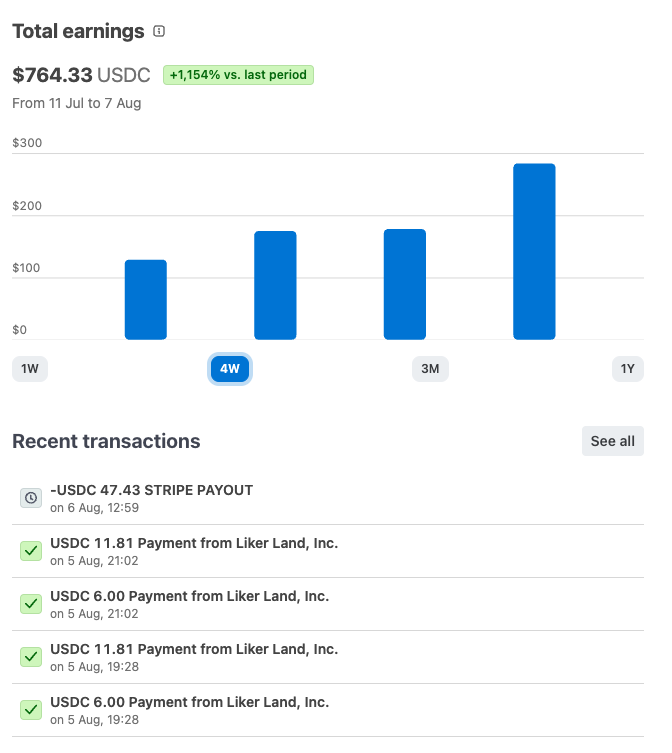Click the shortest bar in earnings chart
The height and width of the screenshot is (753, 672).
pyautogui.click(x=146, y=300)
